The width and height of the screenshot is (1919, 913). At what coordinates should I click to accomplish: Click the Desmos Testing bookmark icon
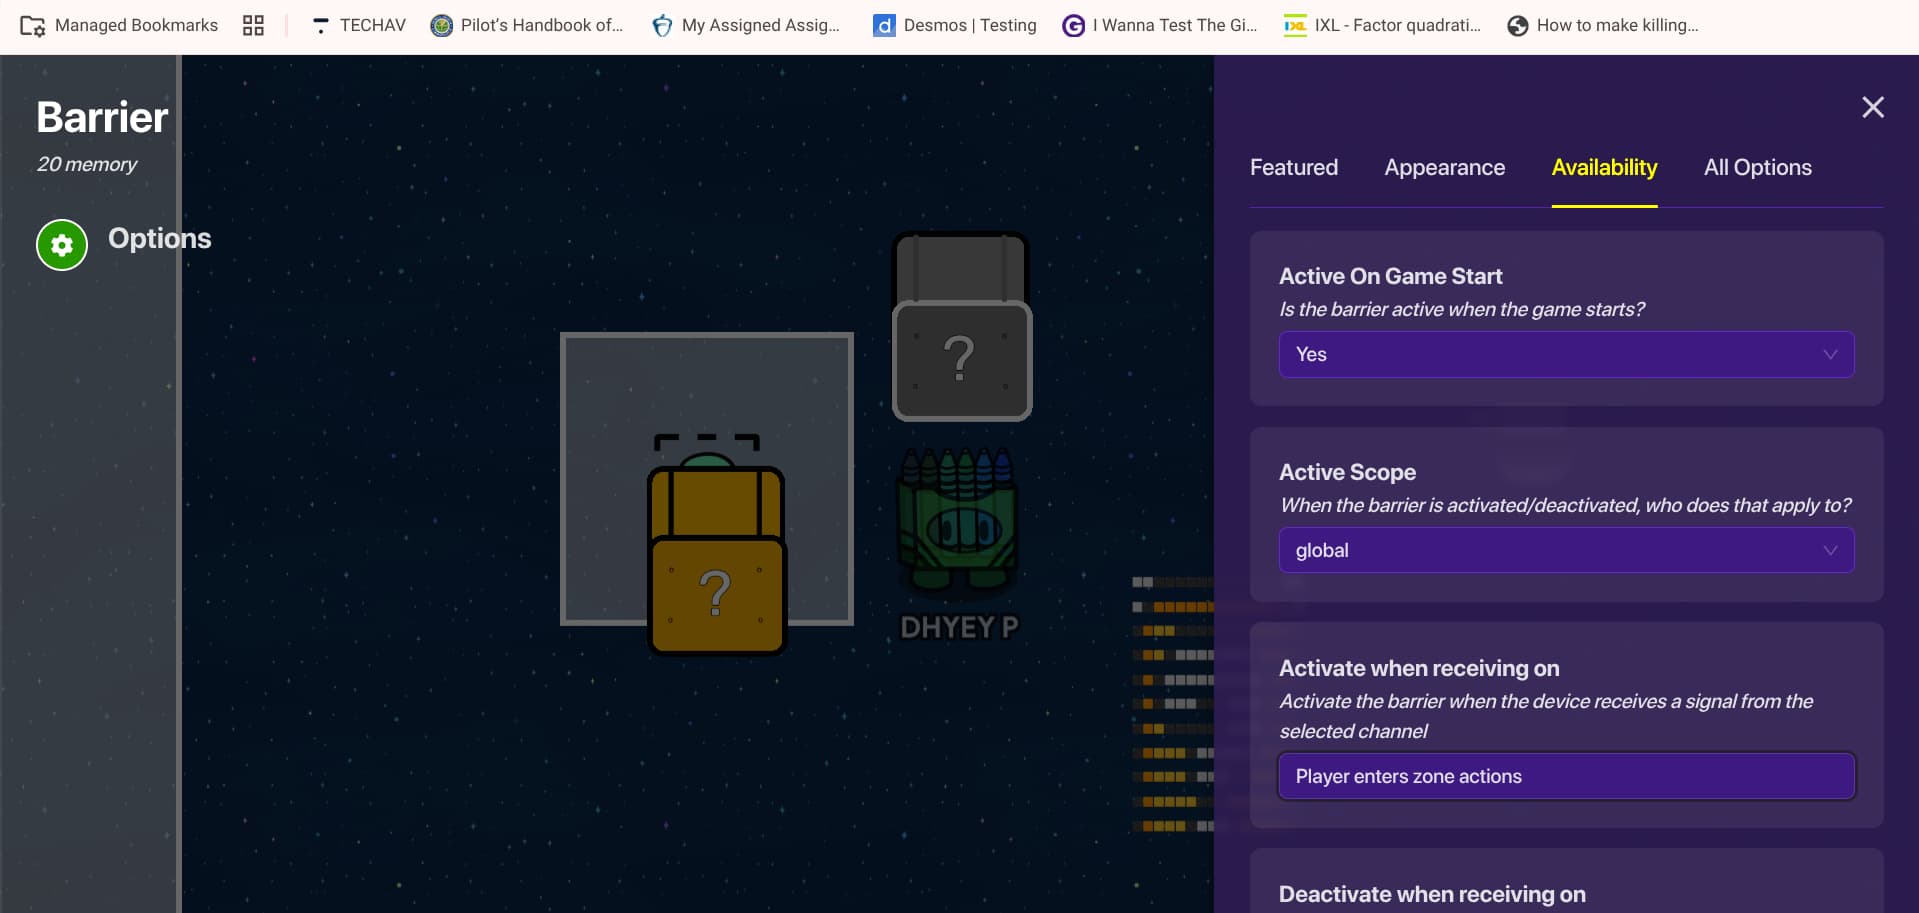[884, 25]
